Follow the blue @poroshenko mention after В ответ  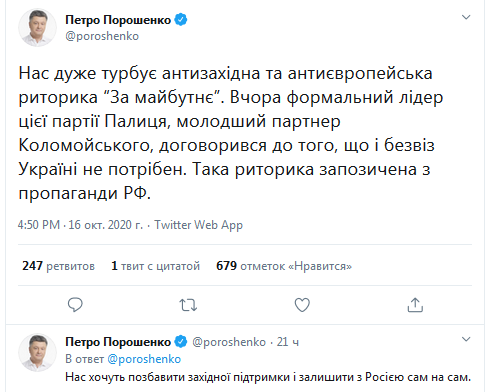point(144,359)
